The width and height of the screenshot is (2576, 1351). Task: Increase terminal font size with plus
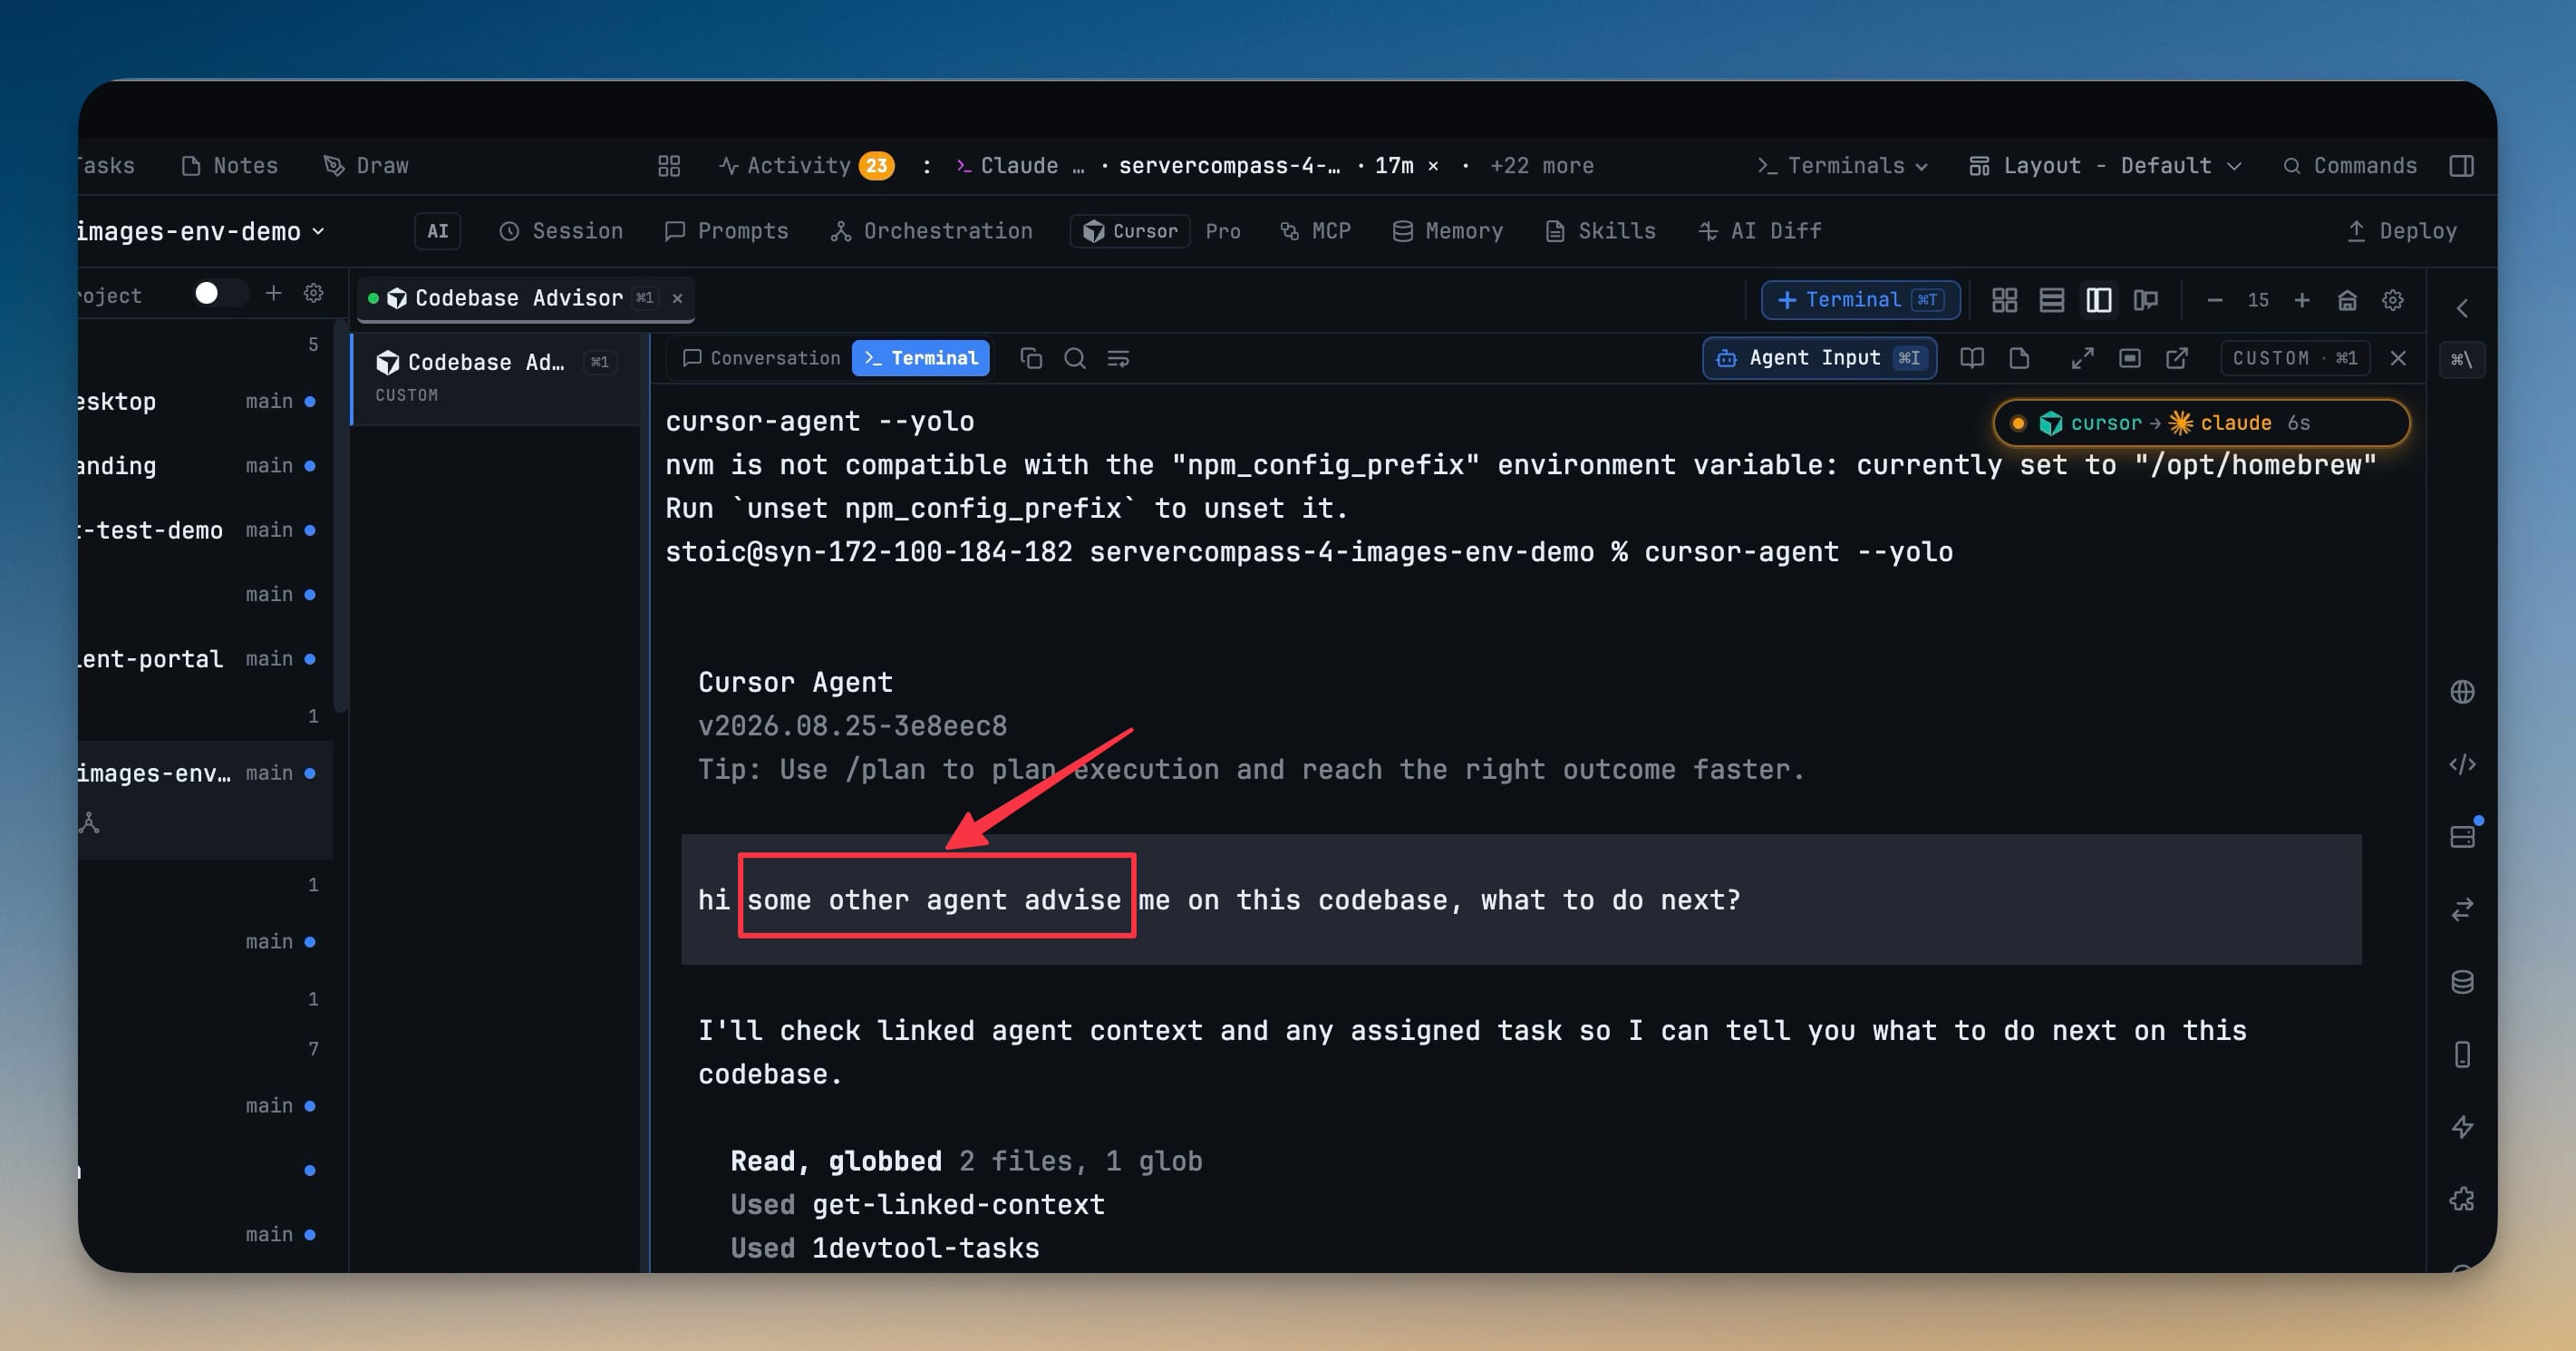pyautogui.click(x=2301, y=300)
